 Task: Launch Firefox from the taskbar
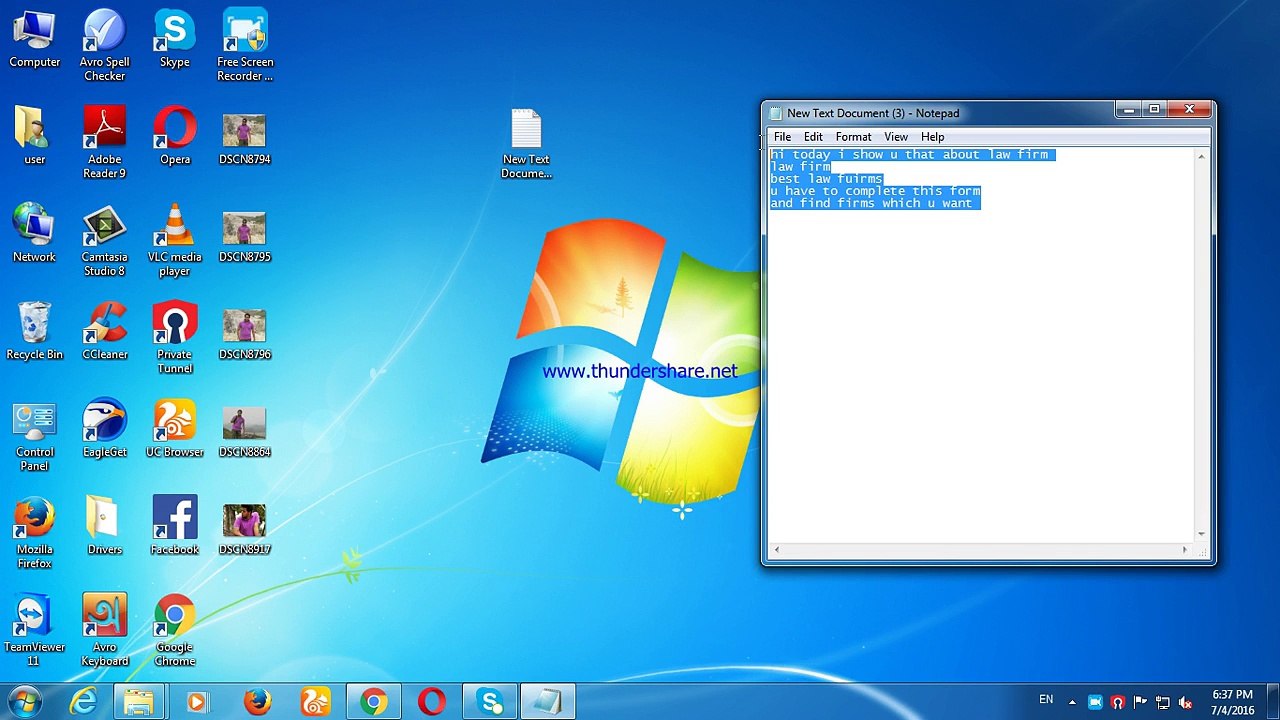click(257, 702)
